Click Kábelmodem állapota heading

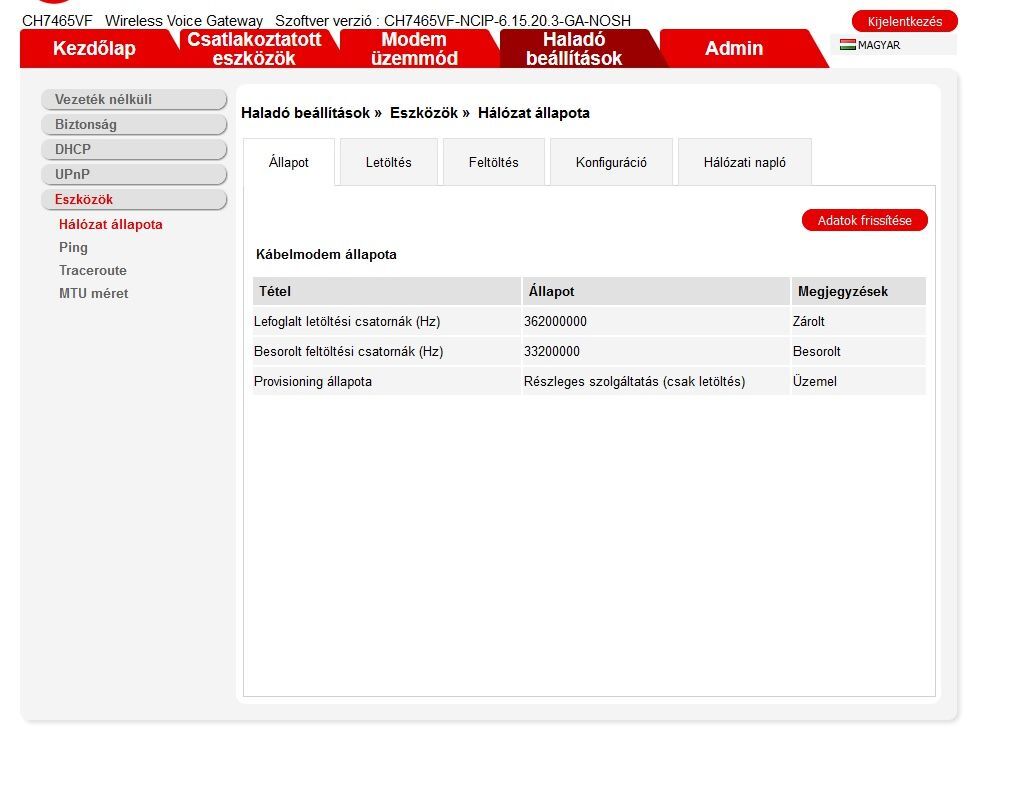(x=326, y=254)
